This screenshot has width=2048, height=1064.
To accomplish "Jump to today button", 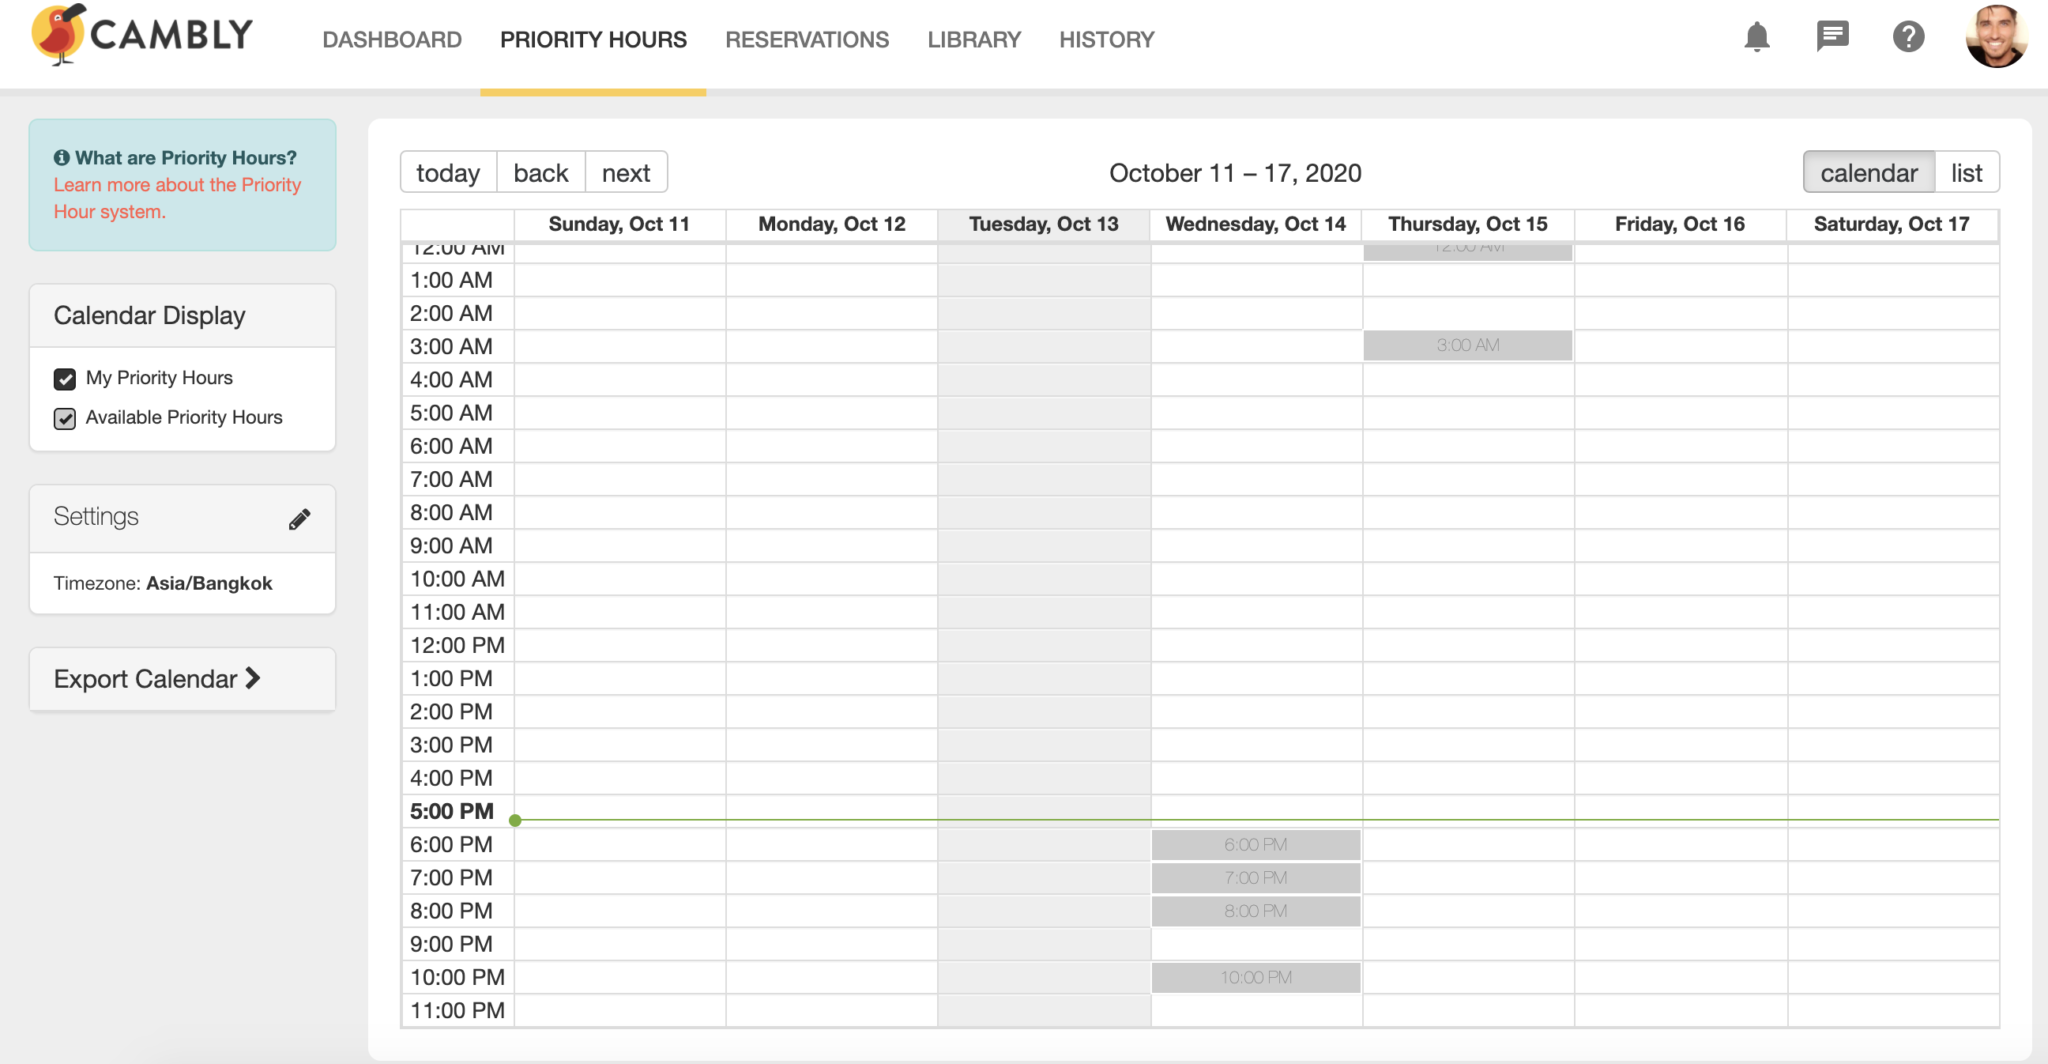I will point(447,173).
